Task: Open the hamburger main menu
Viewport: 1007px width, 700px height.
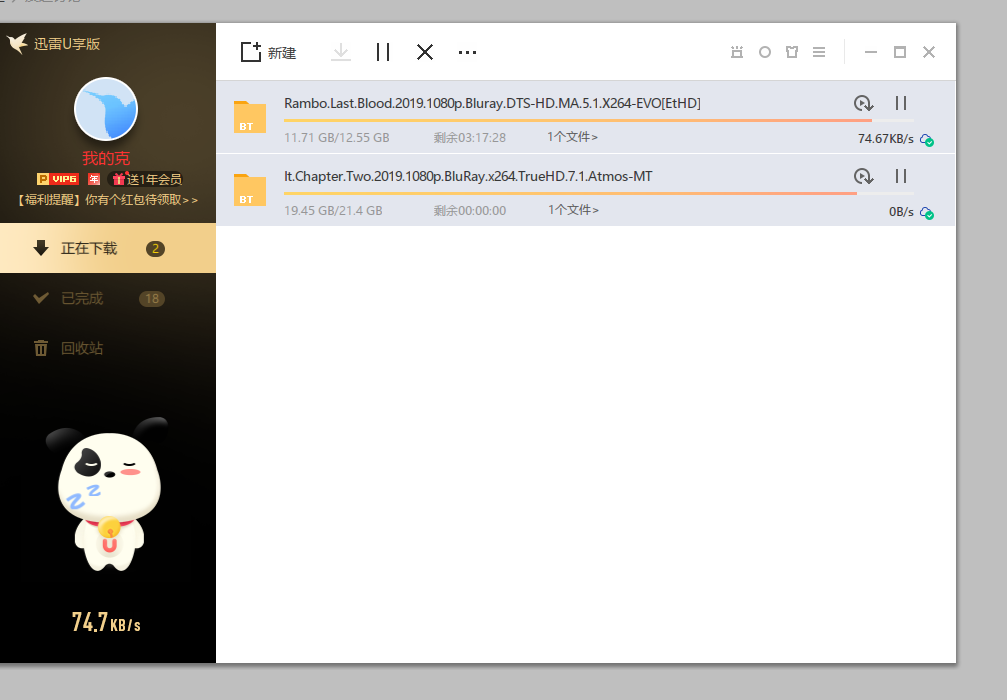Action: click(x=819, y=52)
